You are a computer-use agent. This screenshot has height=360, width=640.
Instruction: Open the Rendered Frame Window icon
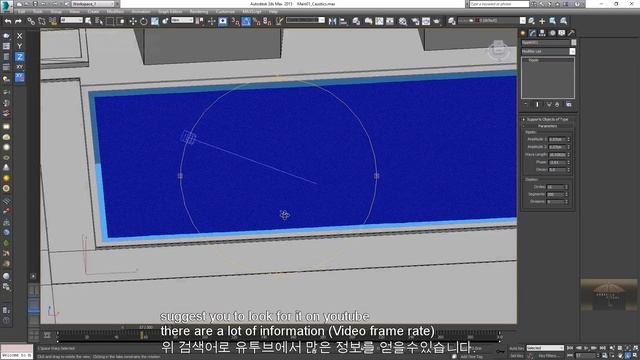coord(426,21)
